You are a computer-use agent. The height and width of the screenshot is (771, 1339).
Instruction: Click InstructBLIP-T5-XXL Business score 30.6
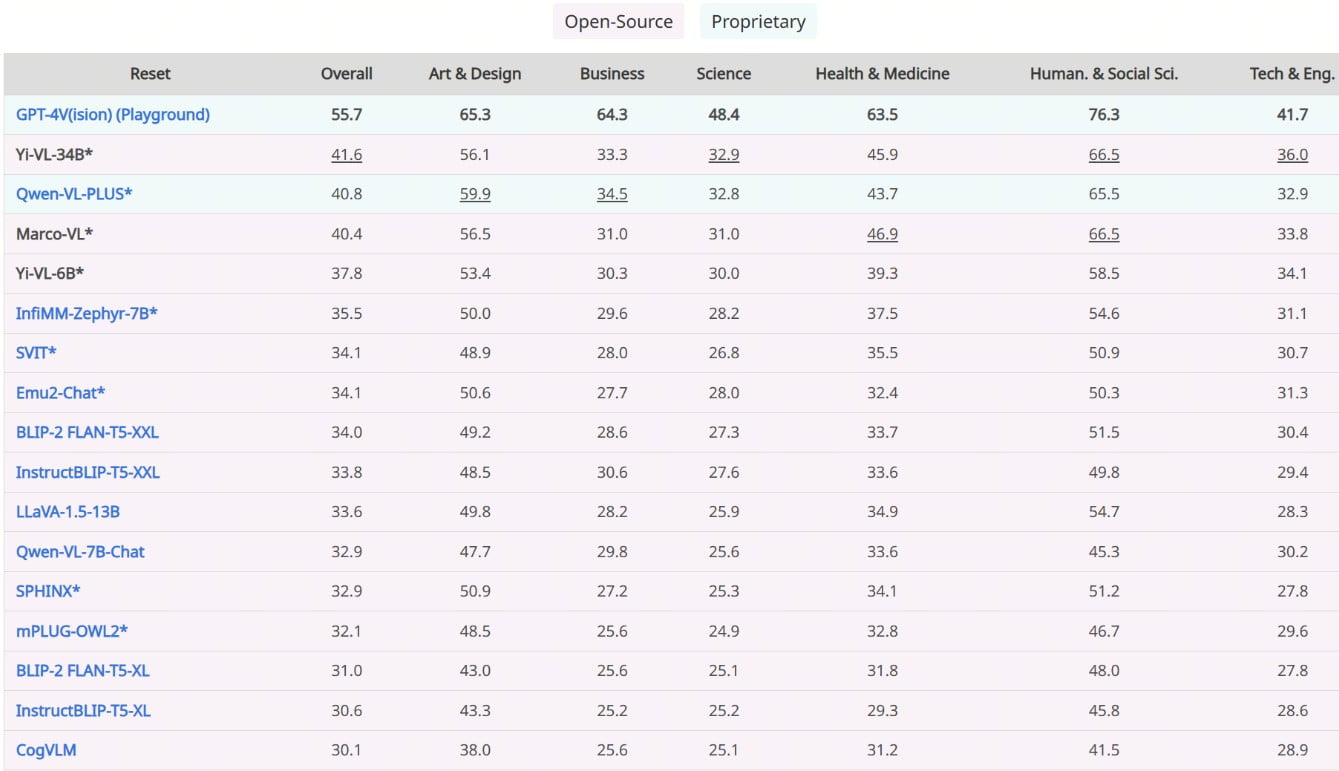(x=612, y=472)
